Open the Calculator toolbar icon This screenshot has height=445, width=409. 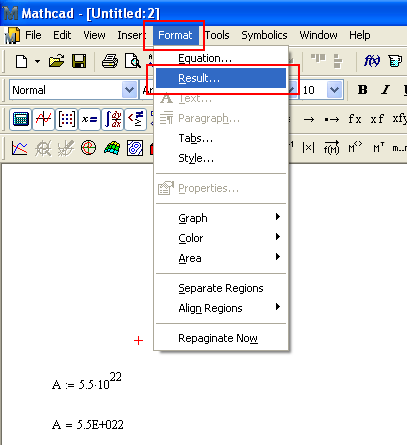coord(21,119)
